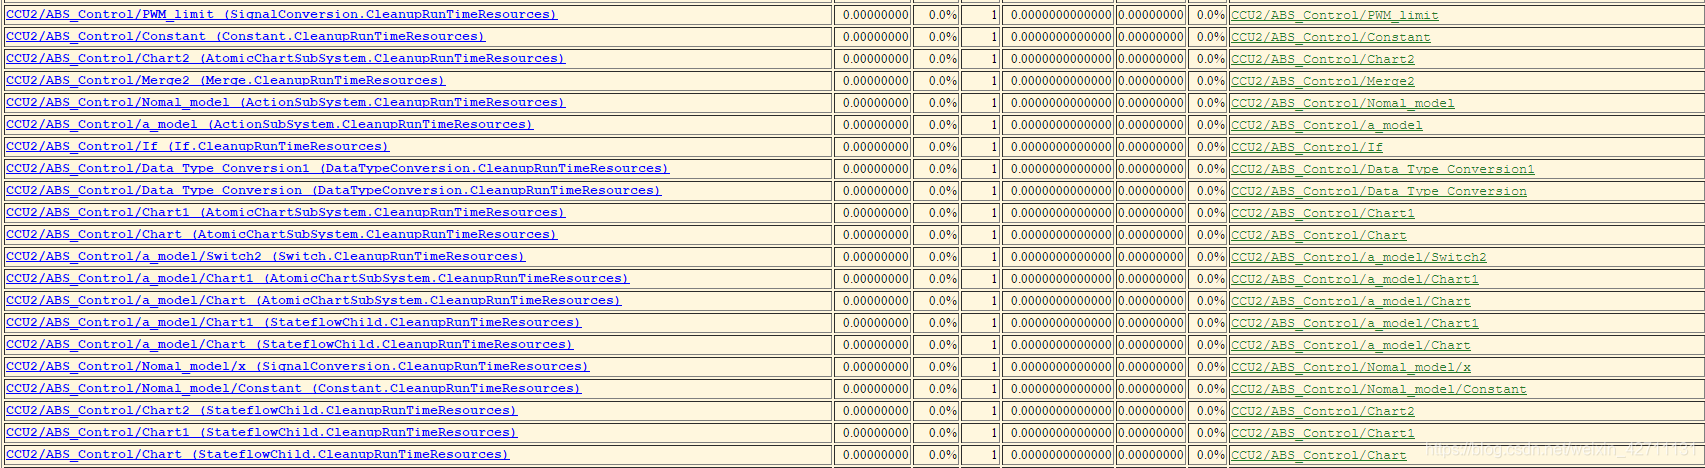Open ABS_Control/Chart1 AtomicChartSubSystem.CleanupRunTimeResources link
This screenshot has width=1705, height=468.
tap(286, 213)
